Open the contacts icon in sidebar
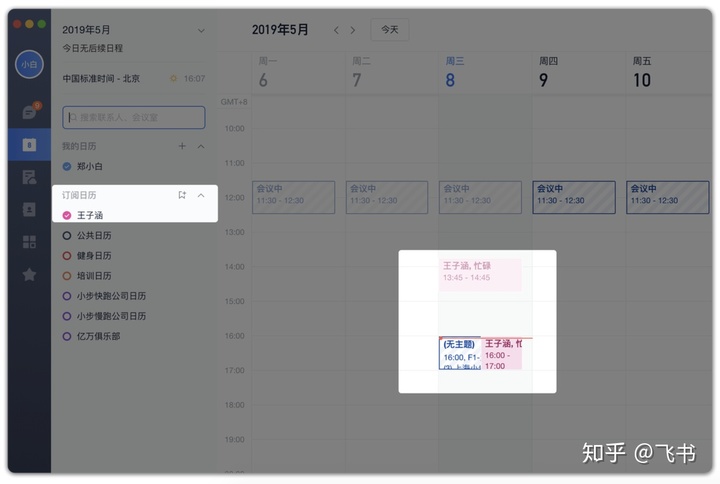This screenshot has width=720, height=484. coord(29,209)
